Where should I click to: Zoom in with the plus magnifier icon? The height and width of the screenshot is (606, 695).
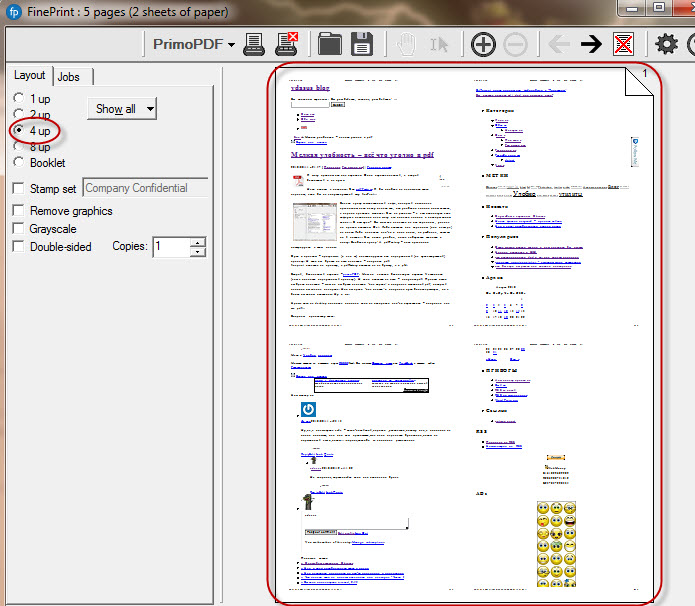click(483, 44)
